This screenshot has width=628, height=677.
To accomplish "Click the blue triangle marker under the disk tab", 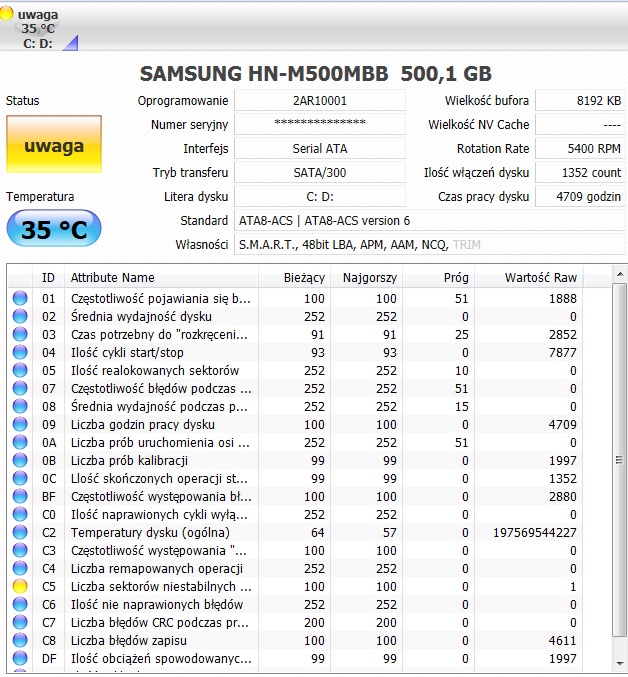I will (71, 43).
